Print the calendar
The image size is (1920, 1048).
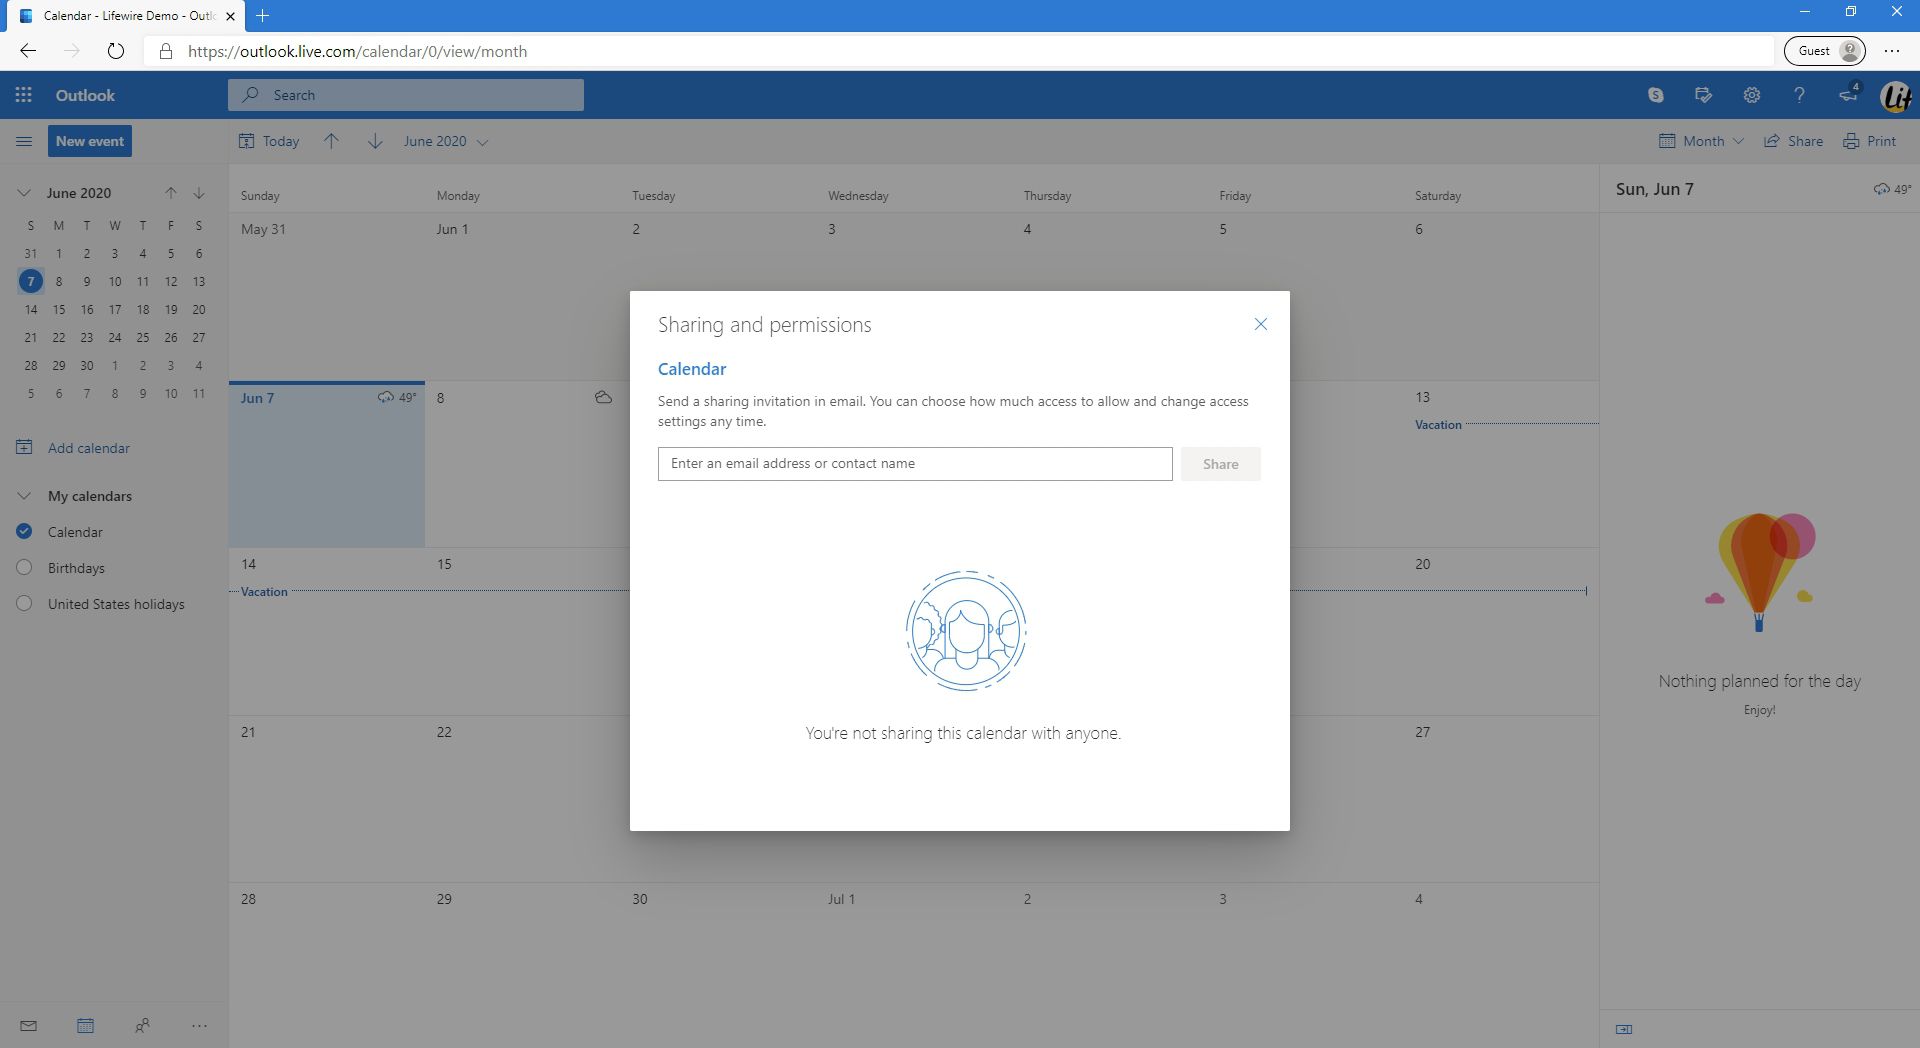pyautogui.click(x=1869, y=141)
